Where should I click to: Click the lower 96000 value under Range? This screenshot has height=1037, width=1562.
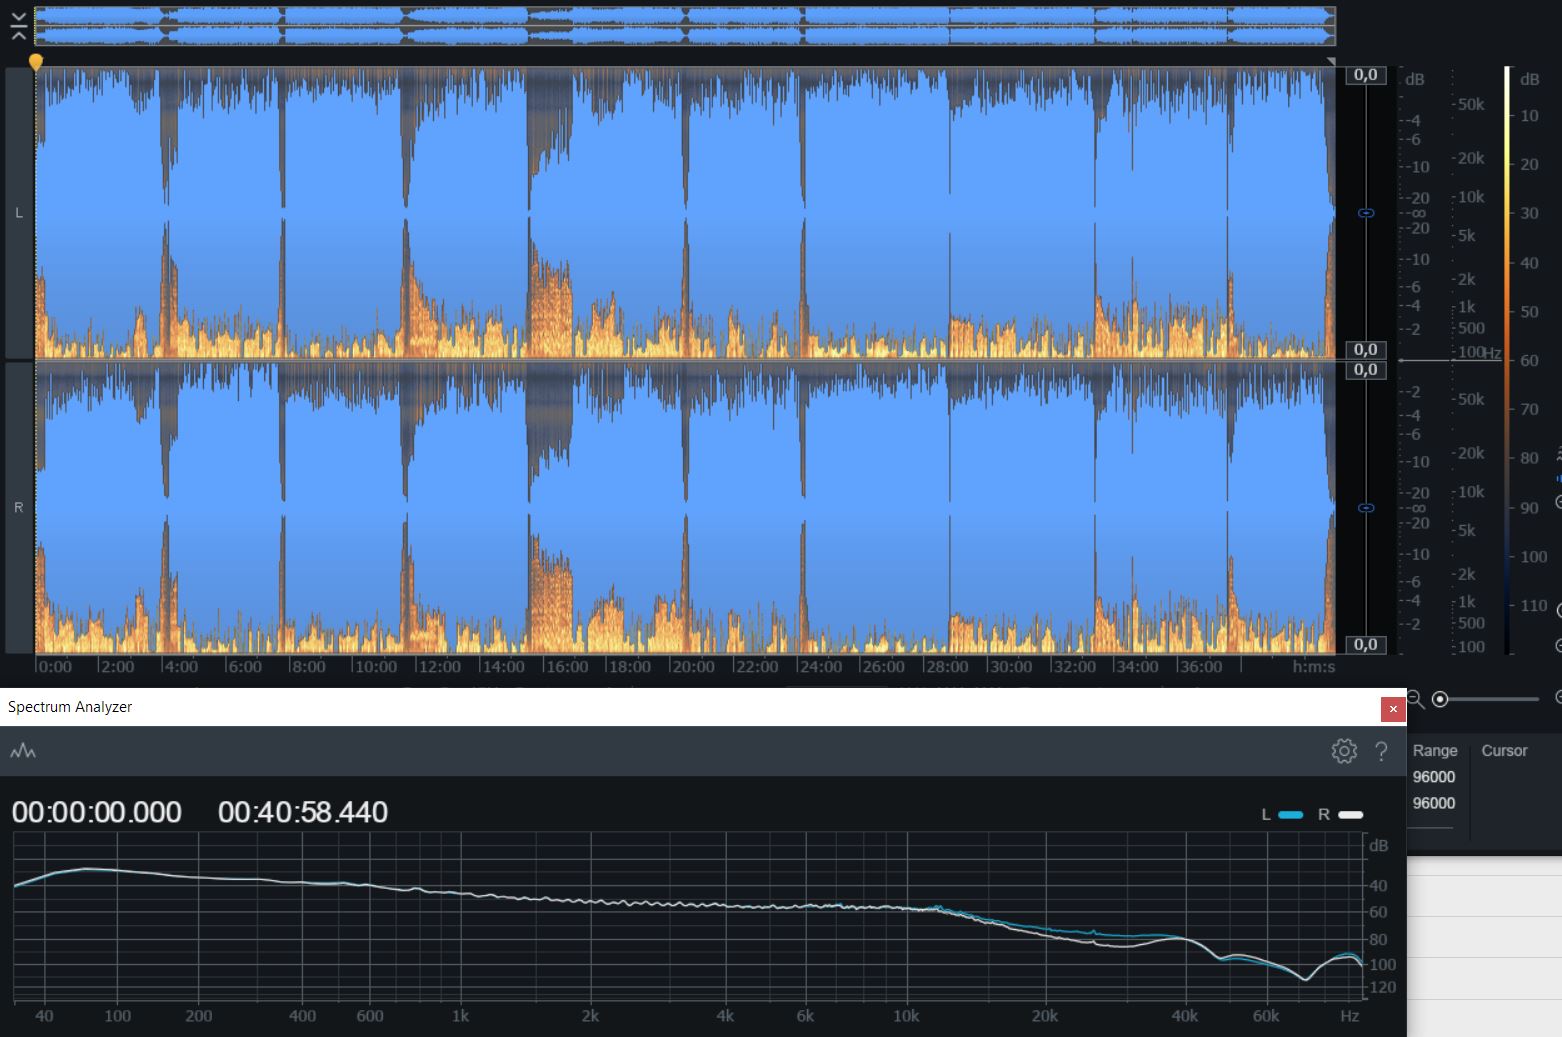pyautogui.click(x=1434, y=803)
